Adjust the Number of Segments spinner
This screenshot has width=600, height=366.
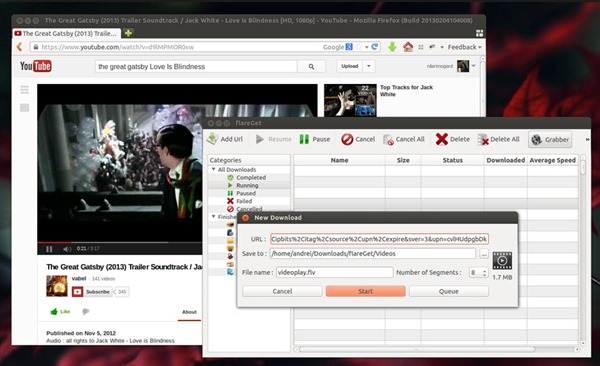tap(479, 273)
